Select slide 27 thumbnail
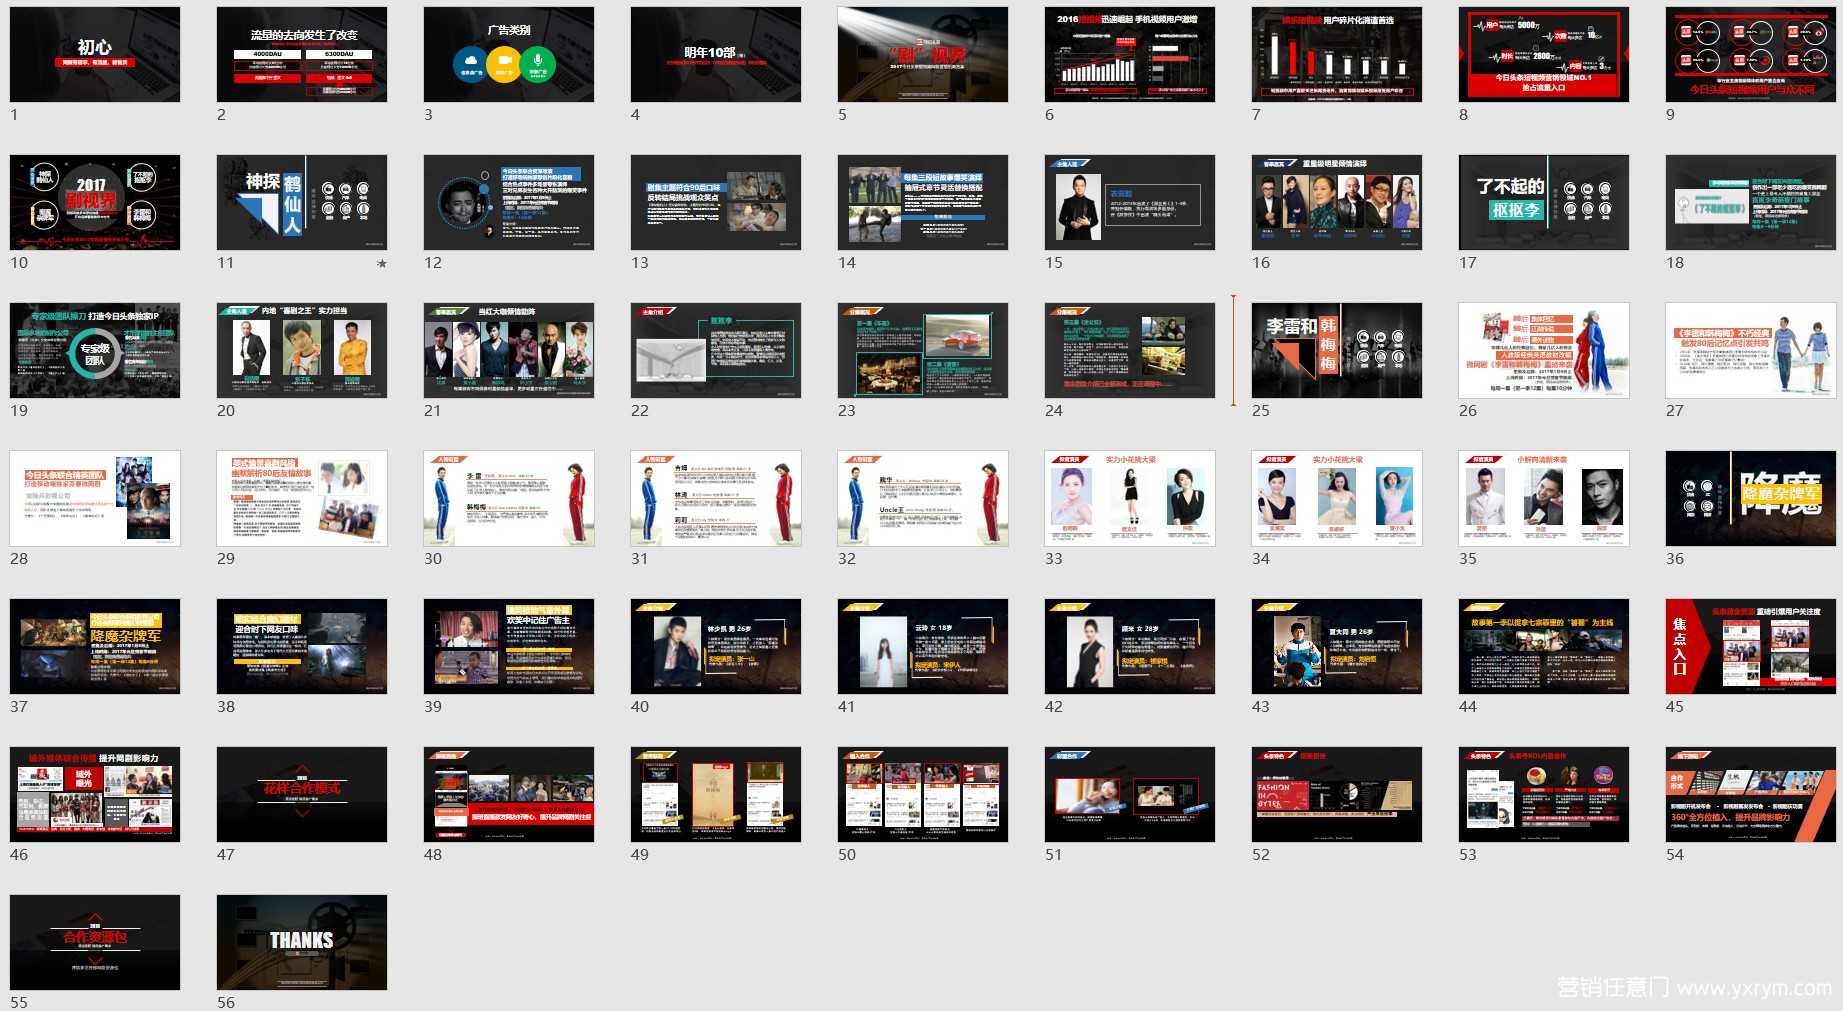This screenshot has width=1843, height=1011. click(1751, 350)
